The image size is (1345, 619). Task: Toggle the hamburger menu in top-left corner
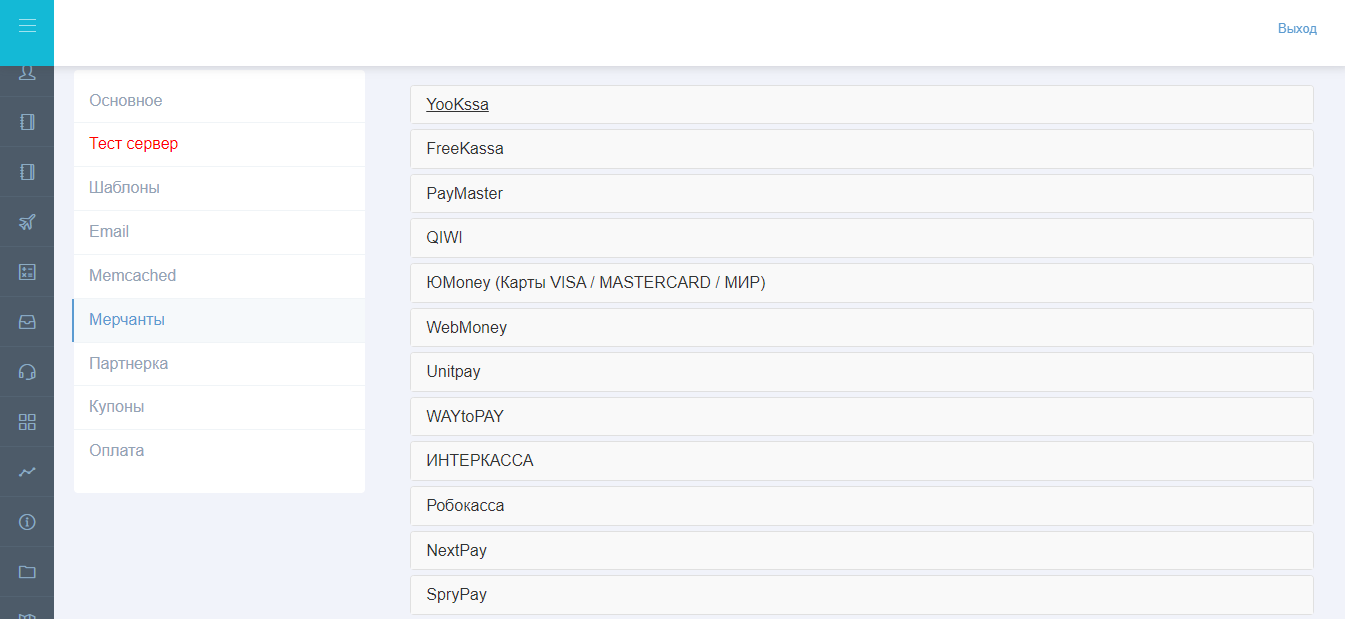coord(27,26)
